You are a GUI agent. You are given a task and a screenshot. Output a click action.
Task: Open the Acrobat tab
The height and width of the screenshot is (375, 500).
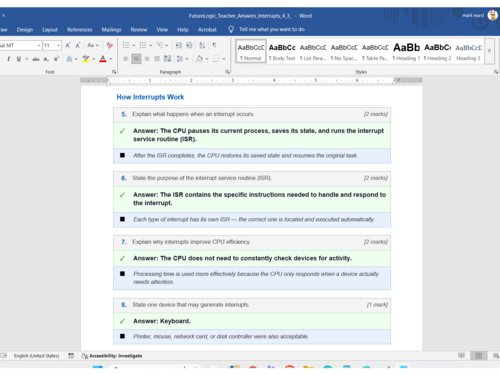pyautogui.click(x=207, y=30)
